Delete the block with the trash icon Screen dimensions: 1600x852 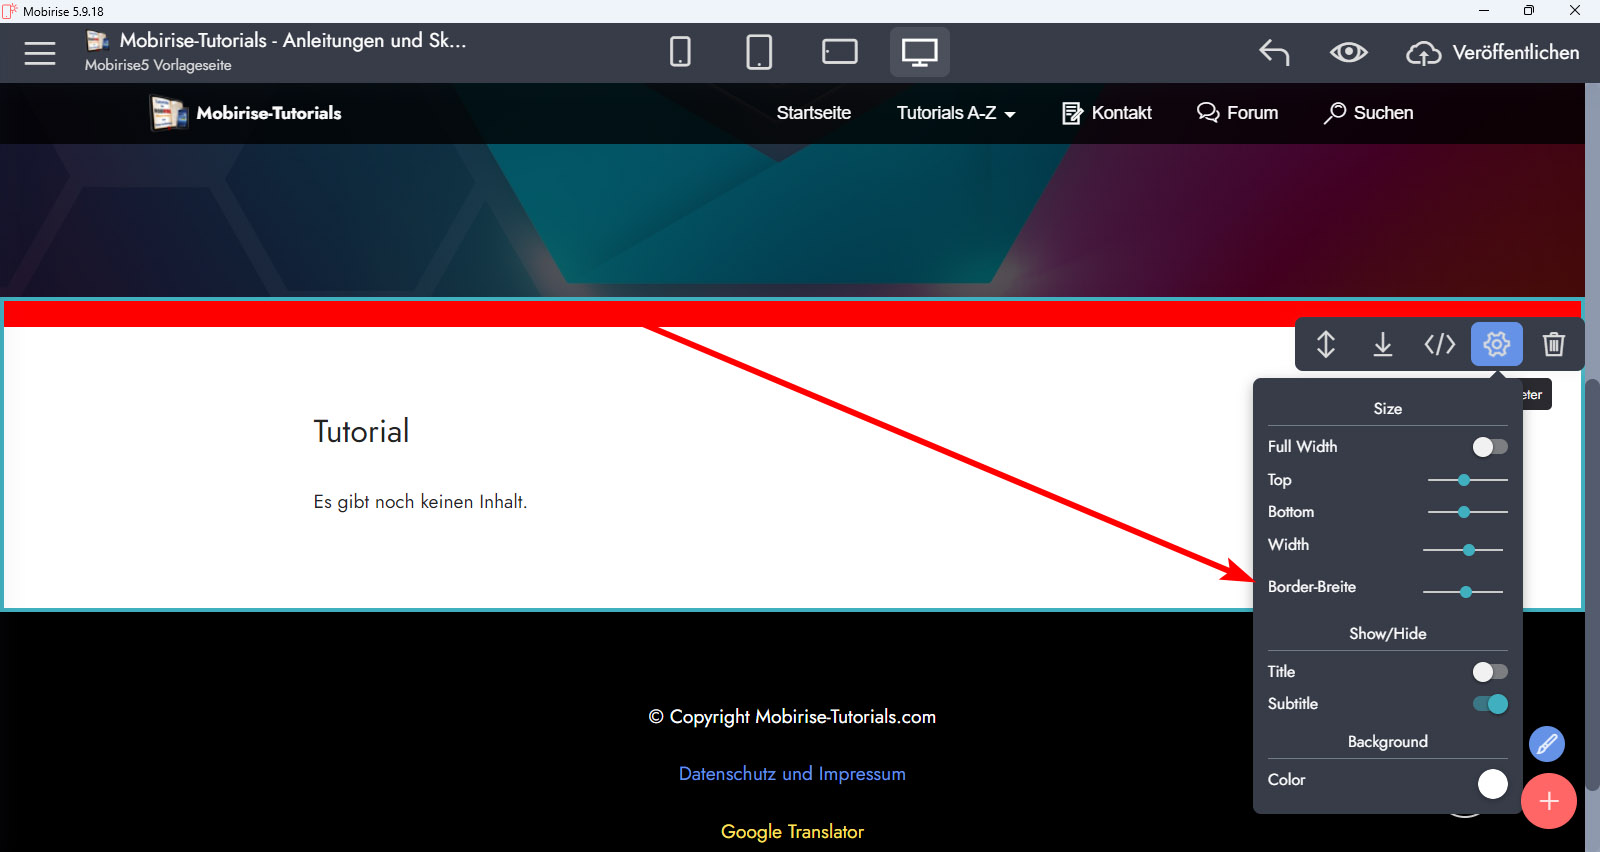click(x=1554, y=344)
